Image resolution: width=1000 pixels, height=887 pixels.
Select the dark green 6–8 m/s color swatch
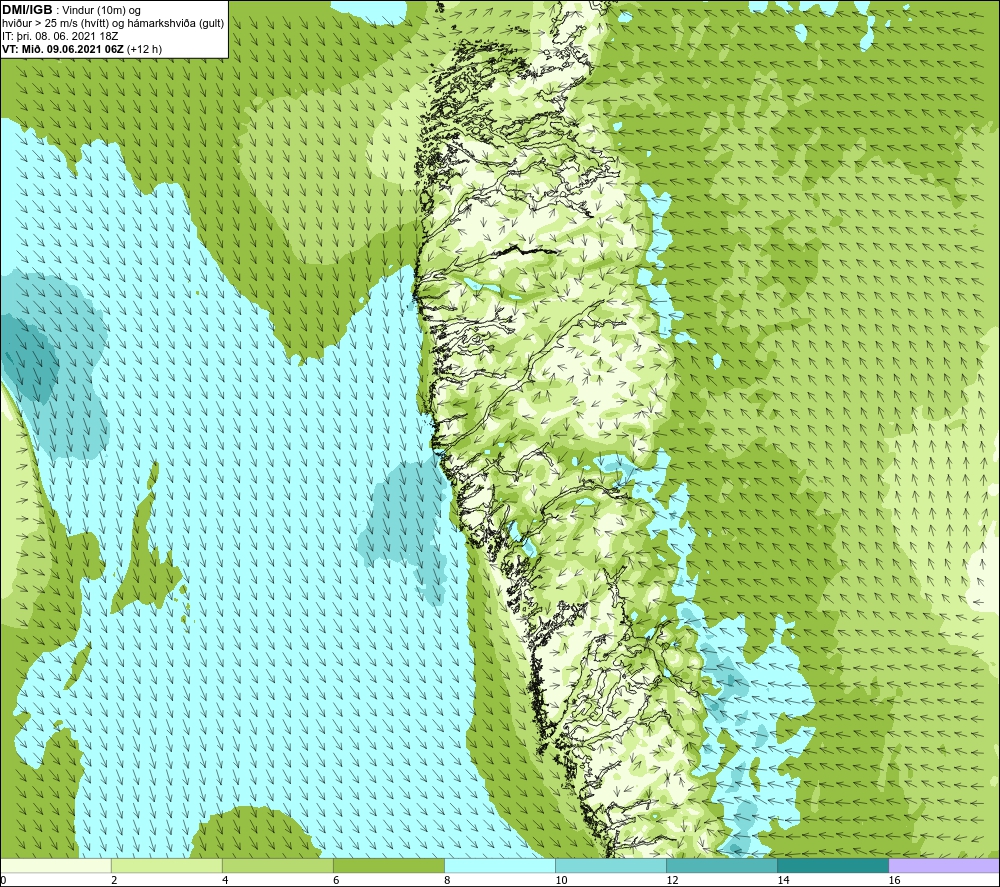tap(389, 866)
